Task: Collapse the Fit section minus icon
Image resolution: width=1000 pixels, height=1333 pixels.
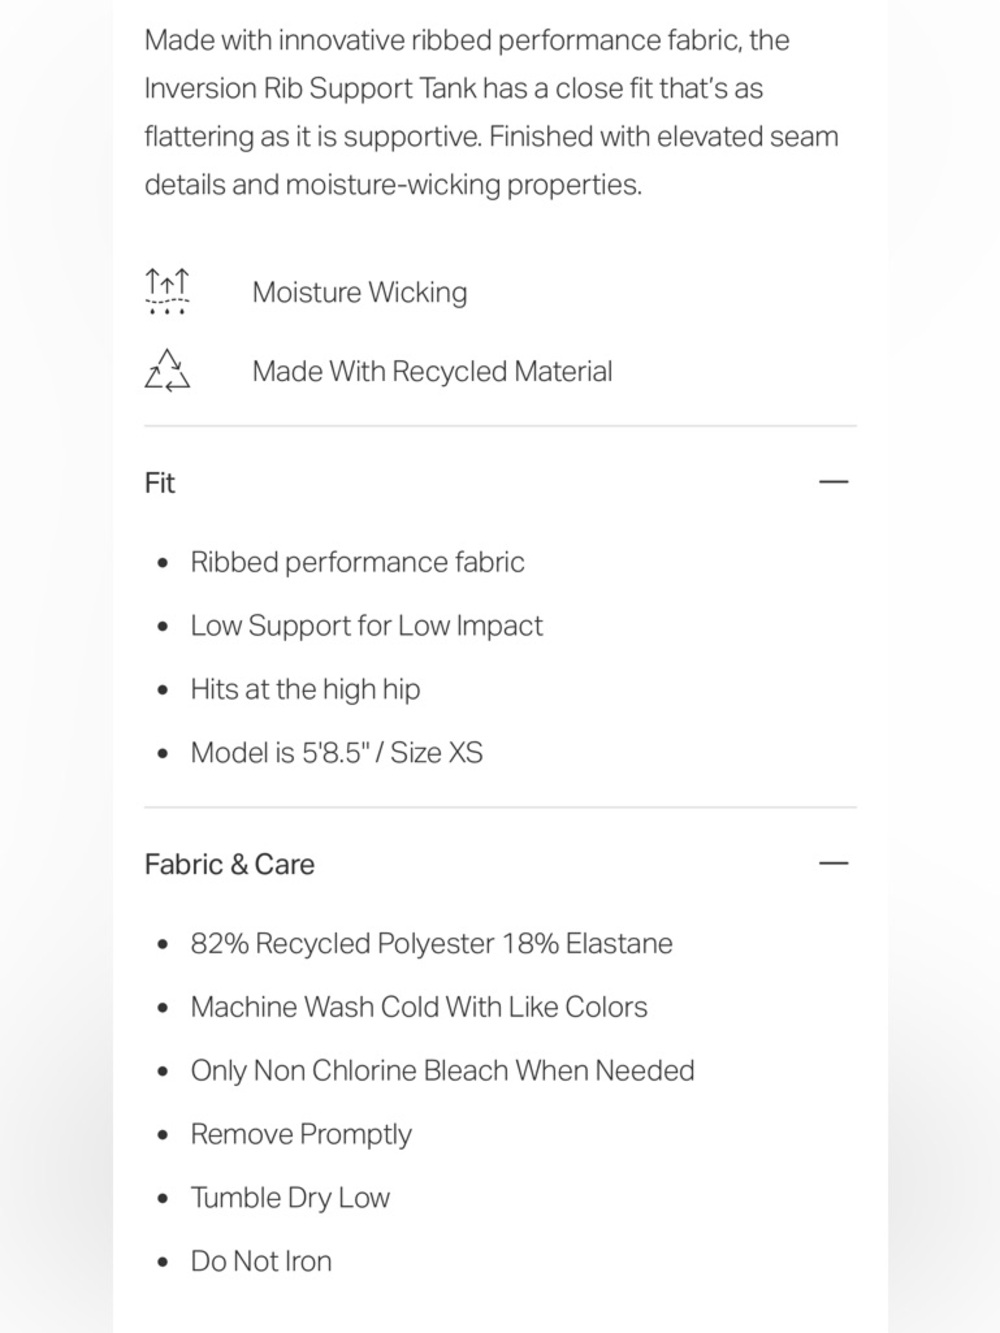Action: (833, 482)
